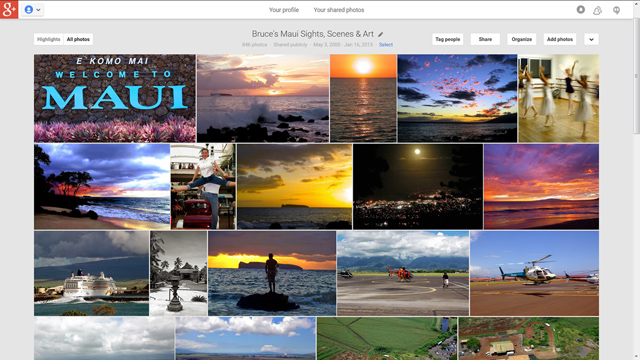This screenshot has width=640, height=360.
Task: Open Your profile link
Action: 284,10
